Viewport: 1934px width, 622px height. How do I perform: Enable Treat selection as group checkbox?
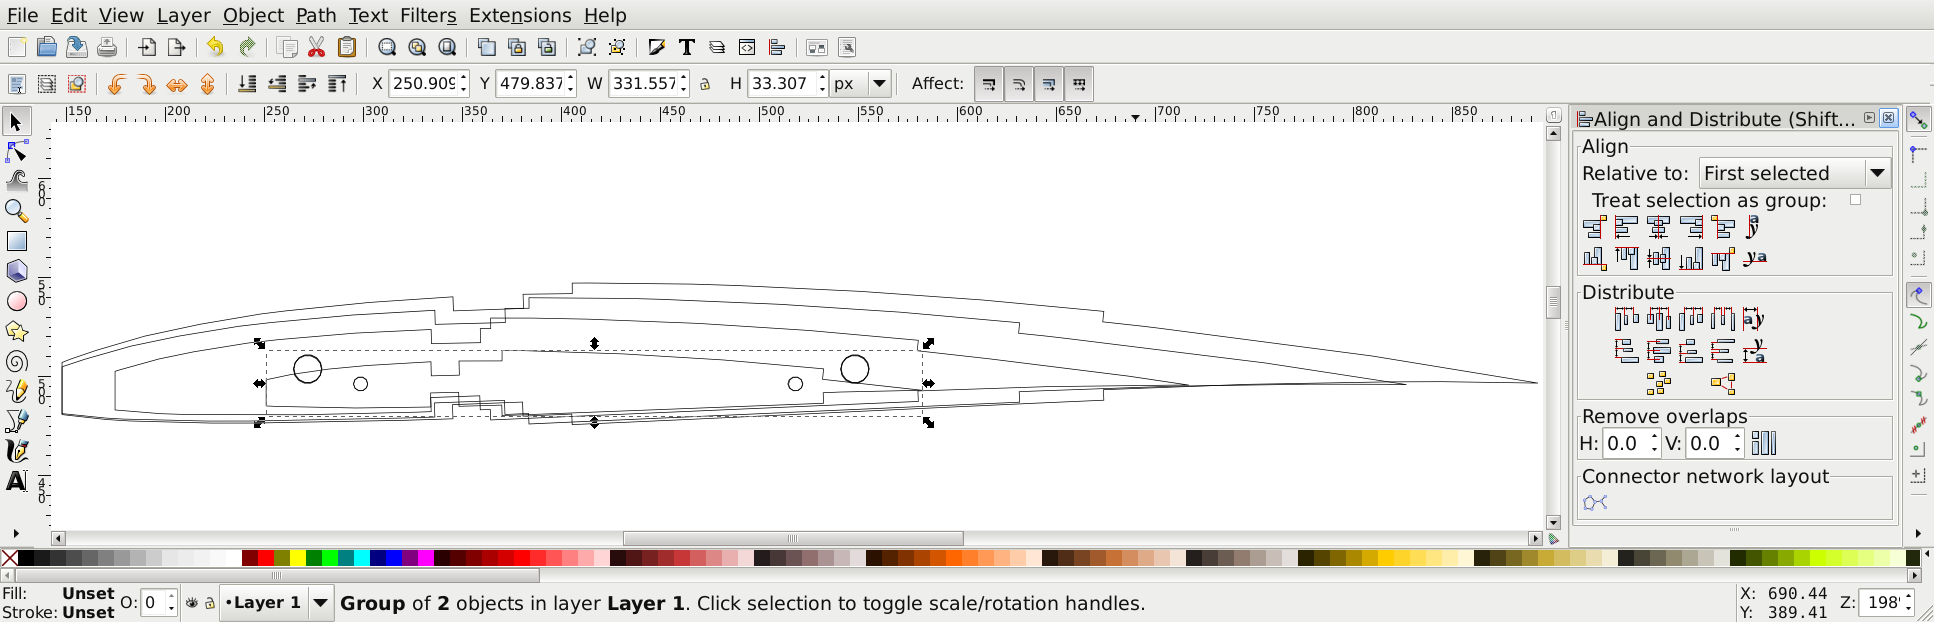[x=1855, y=200]
